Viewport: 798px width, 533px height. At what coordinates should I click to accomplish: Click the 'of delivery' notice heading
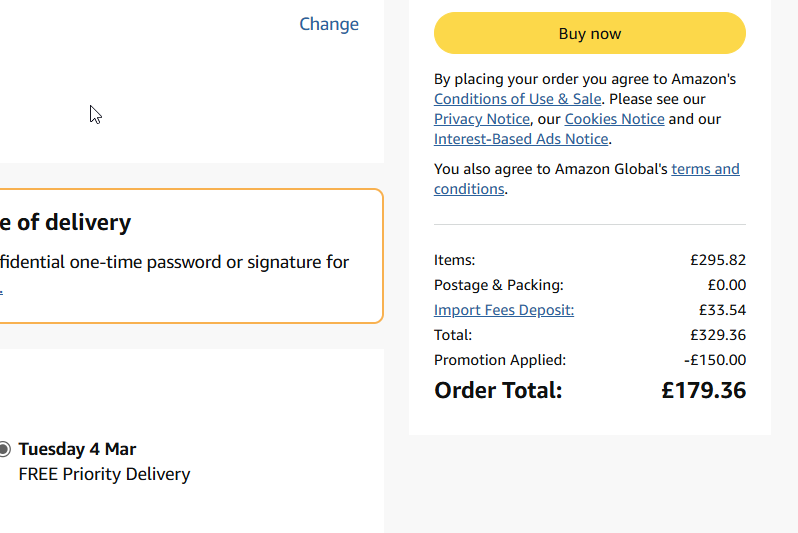tap(66, 222)
